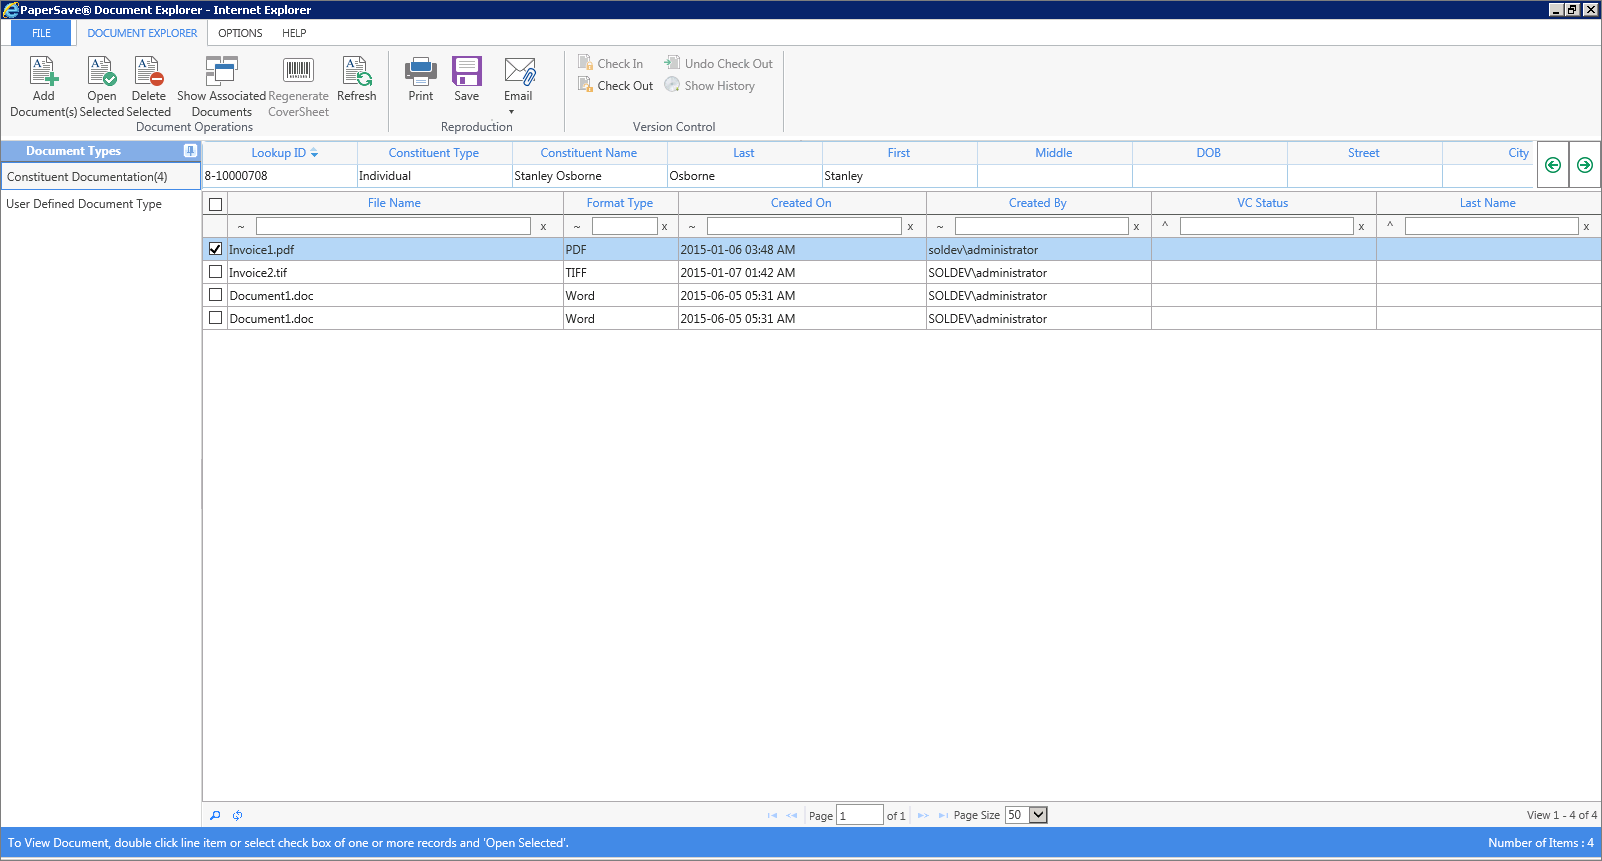This screenshot has width=1602, height=861.
Task: Click the Print icon
Action: pyautogui.click(x=421, y=71)
